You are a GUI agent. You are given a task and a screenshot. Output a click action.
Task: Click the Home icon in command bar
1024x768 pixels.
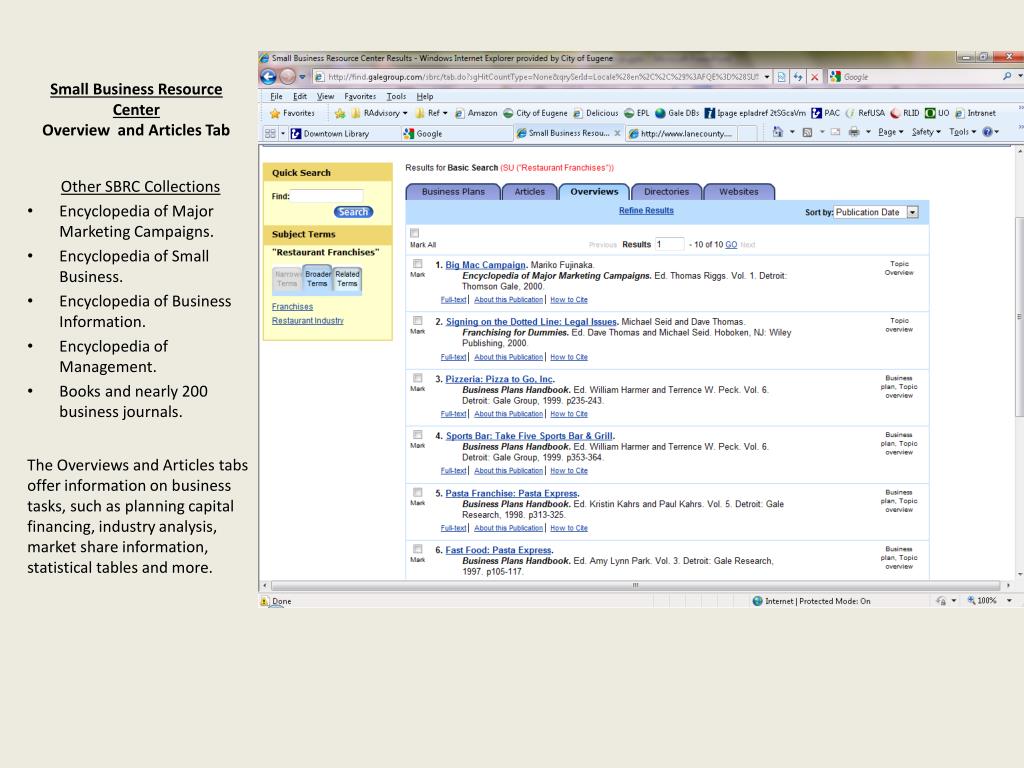tap(777, 132)
